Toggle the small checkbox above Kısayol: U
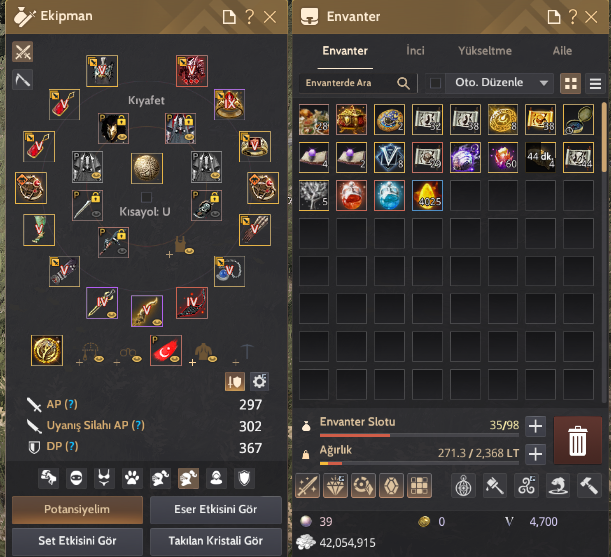This screenshot has width=611, height=557. (x=147, y=197)
